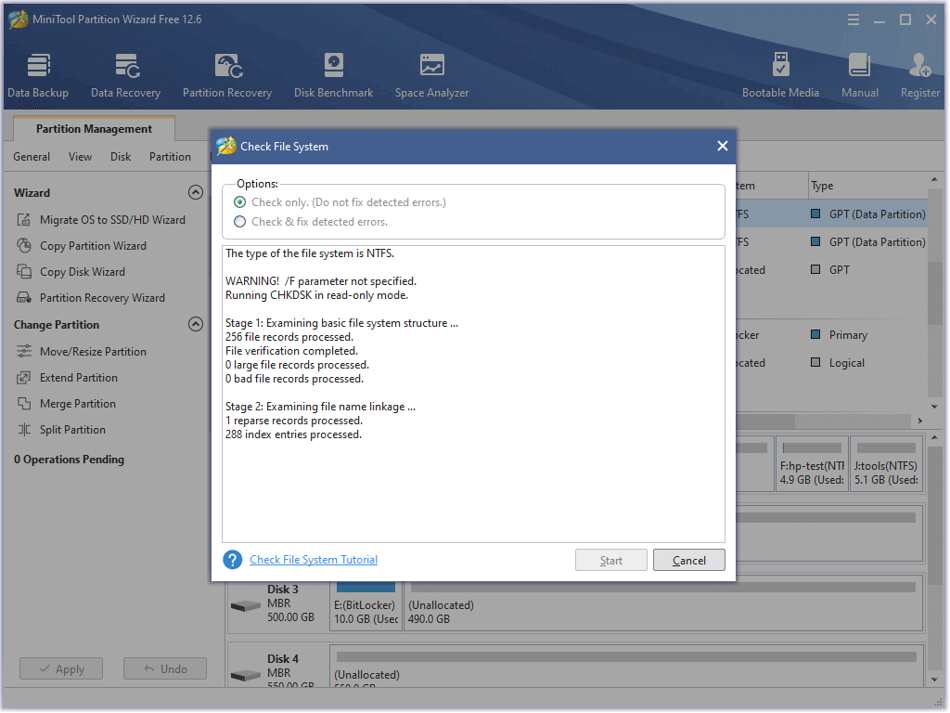Select Check & fix detected errors option
The height and width of the screenshot is (713, 950).
click(x=240, y=222)
